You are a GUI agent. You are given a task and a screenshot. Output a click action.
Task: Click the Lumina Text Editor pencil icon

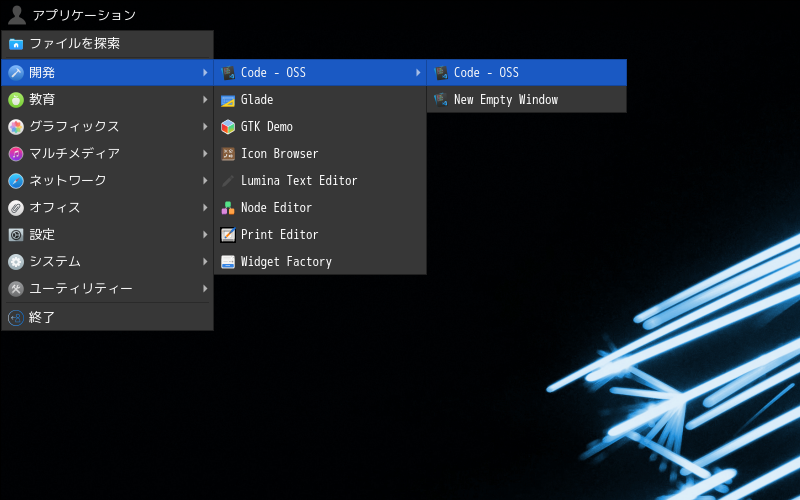(228, 181)
